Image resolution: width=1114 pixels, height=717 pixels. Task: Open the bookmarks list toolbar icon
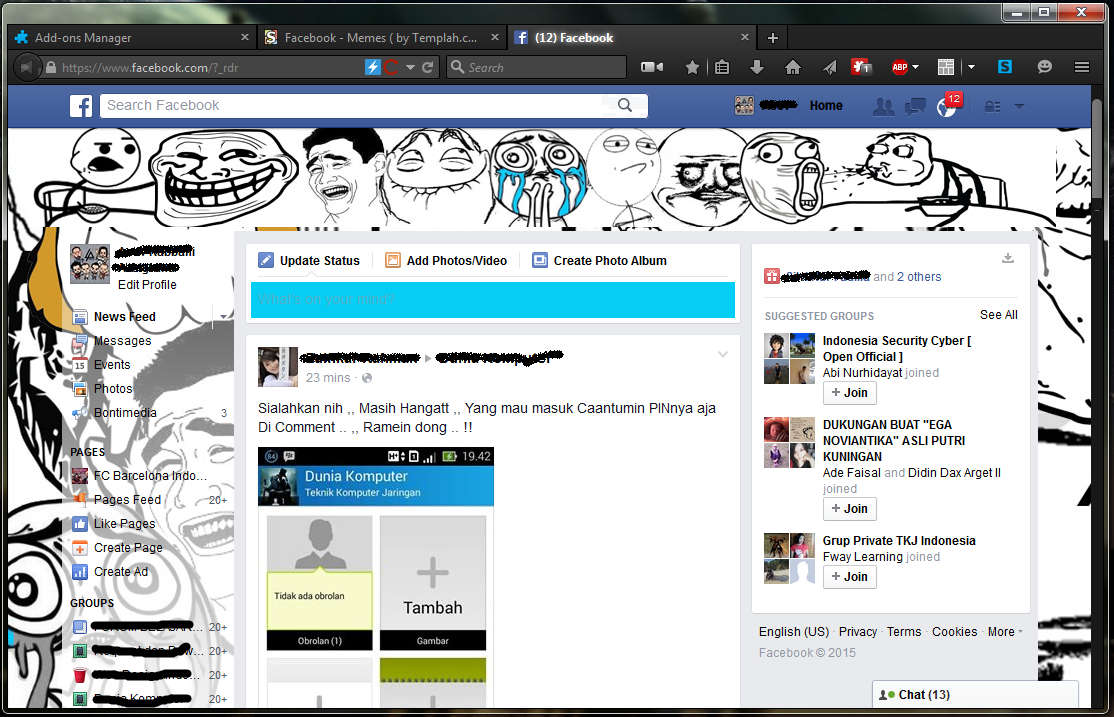[x=722, y=68]
